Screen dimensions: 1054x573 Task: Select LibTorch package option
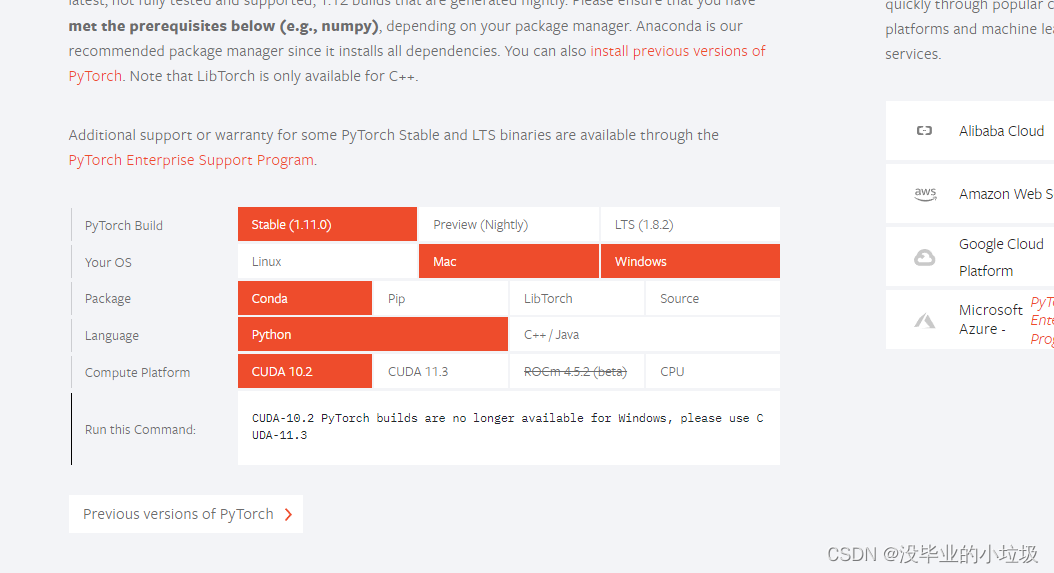click(577, 299)
